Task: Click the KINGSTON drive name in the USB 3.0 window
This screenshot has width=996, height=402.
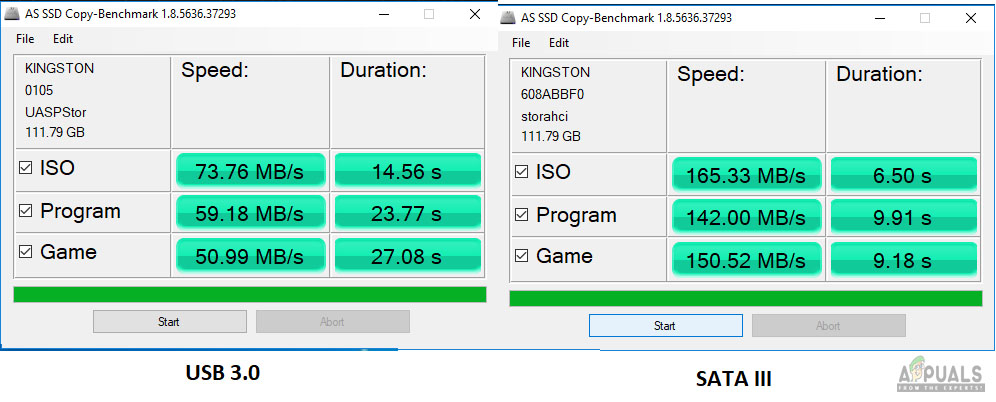Action: [60, 69]
